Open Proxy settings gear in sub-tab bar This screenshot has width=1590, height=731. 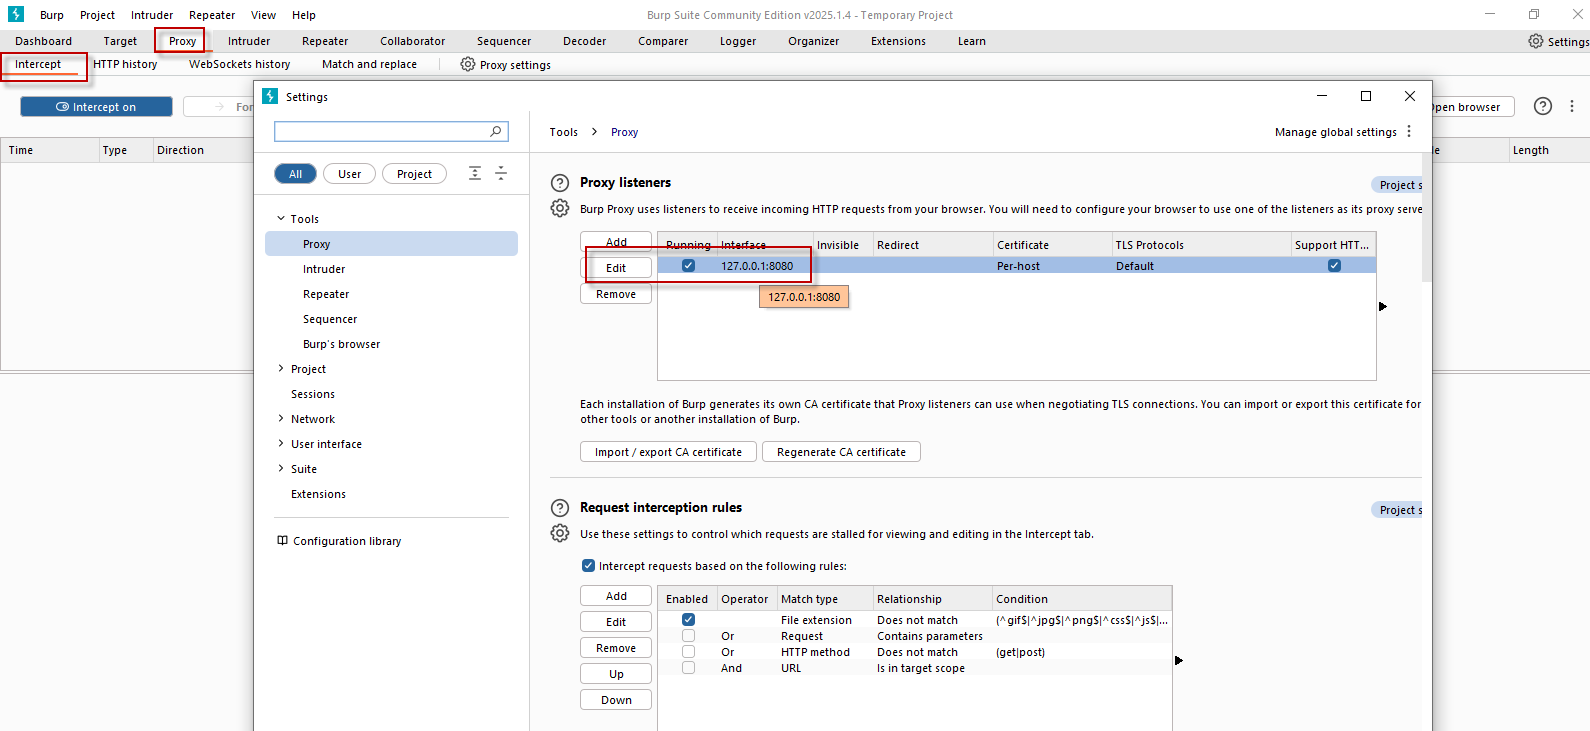point(467,64)
